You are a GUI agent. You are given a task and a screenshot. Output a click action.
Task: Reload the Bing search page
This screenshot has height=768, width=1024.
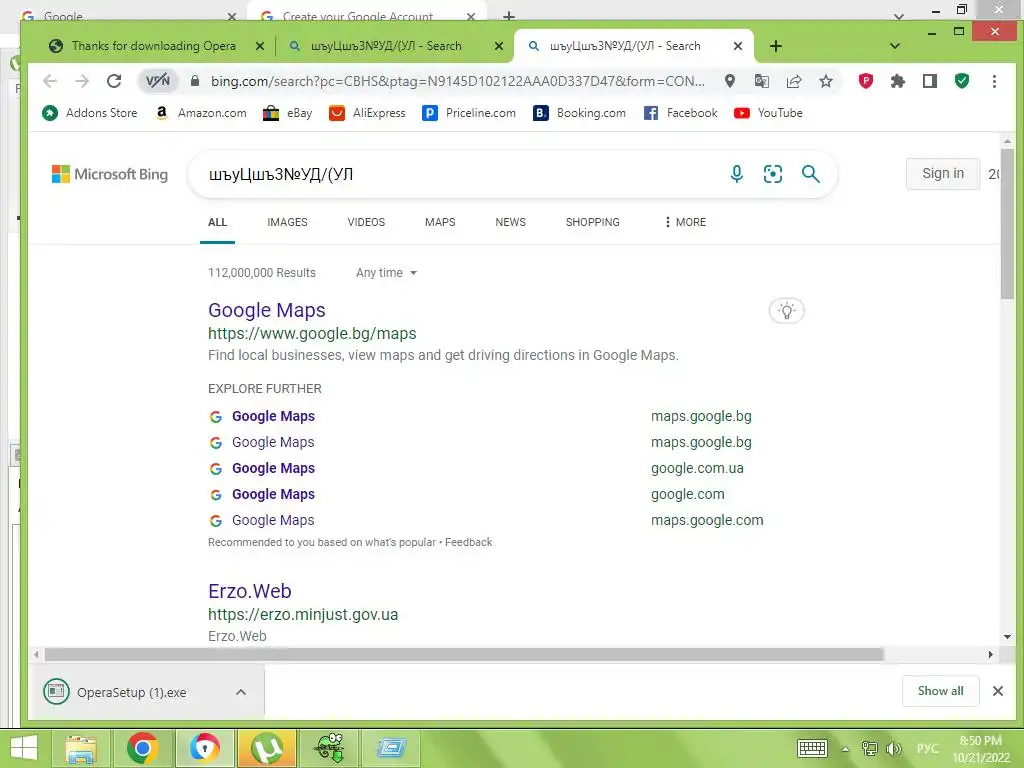point(114,81)
